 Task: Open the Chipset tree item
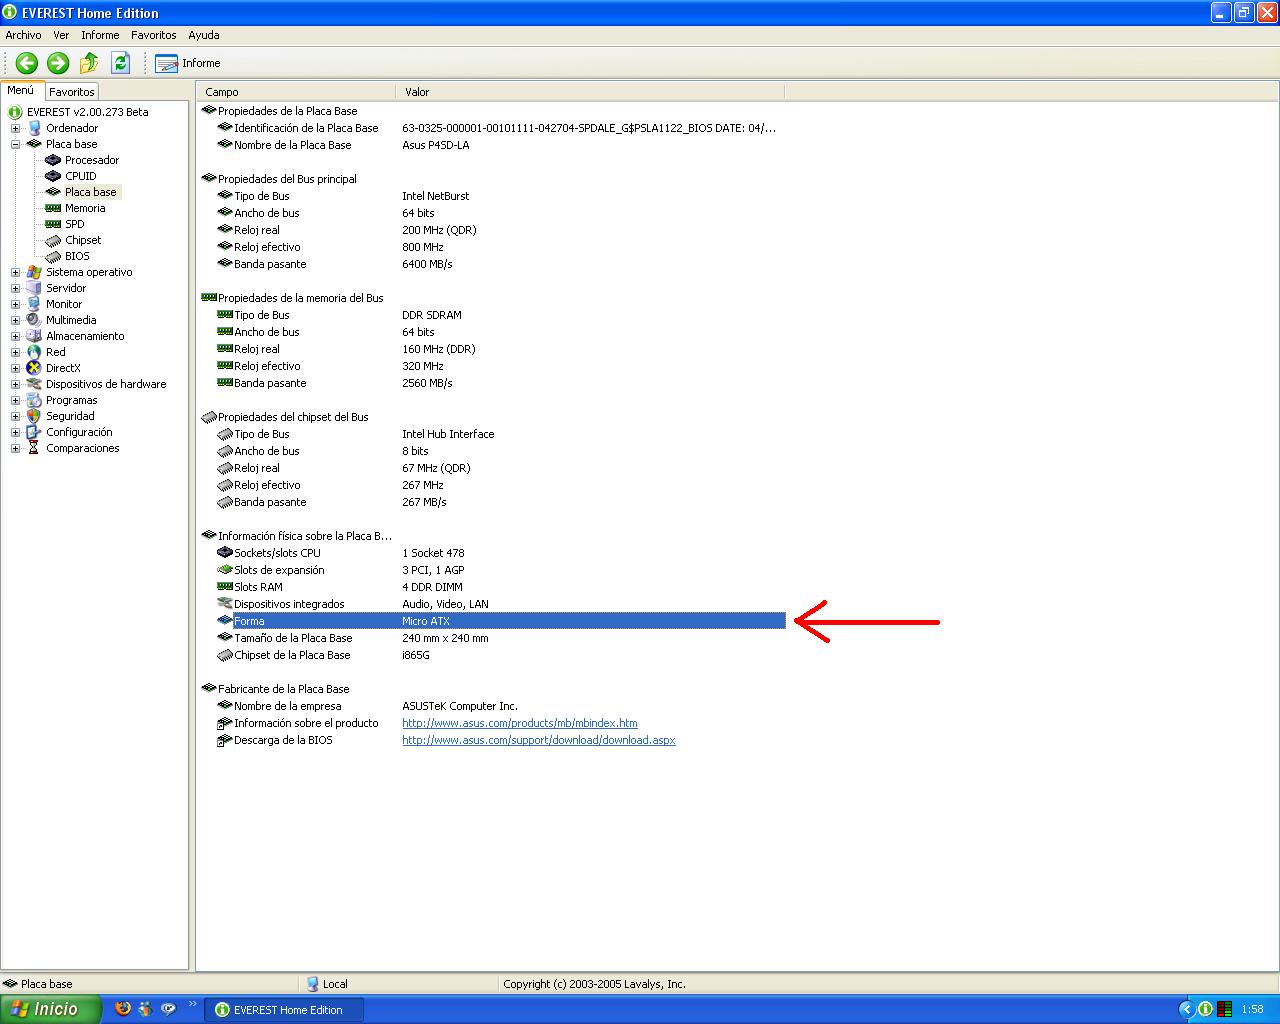83,240
